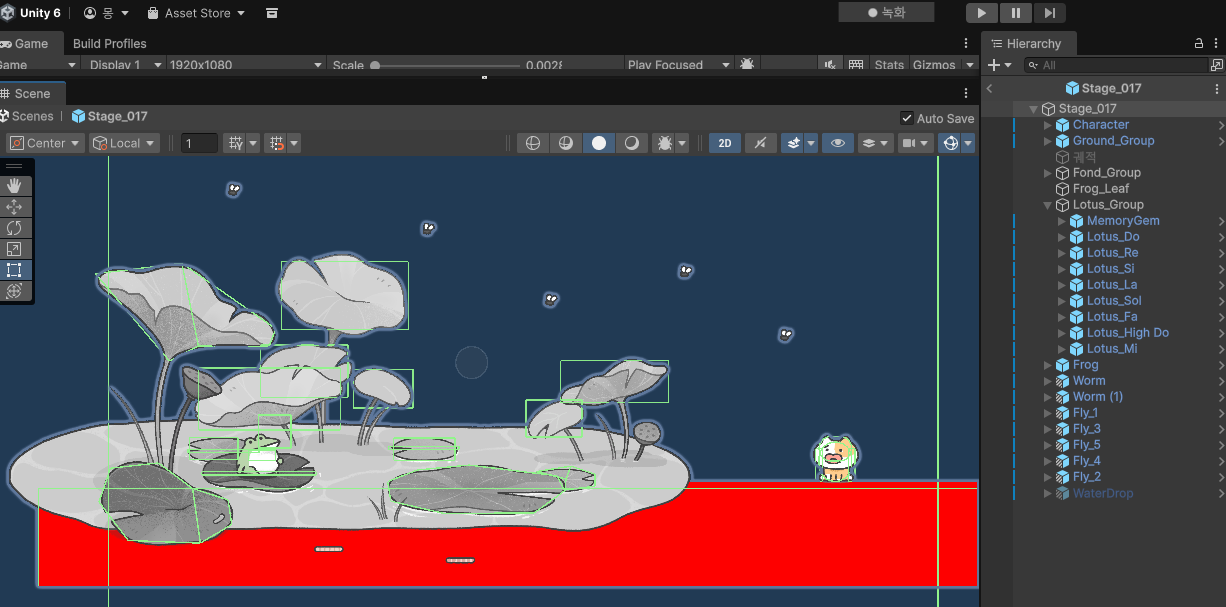The width and height of the screenshot is (1226, 607).
Task: Open the Center pivot mode dropdown
Action: coord(45,143)
